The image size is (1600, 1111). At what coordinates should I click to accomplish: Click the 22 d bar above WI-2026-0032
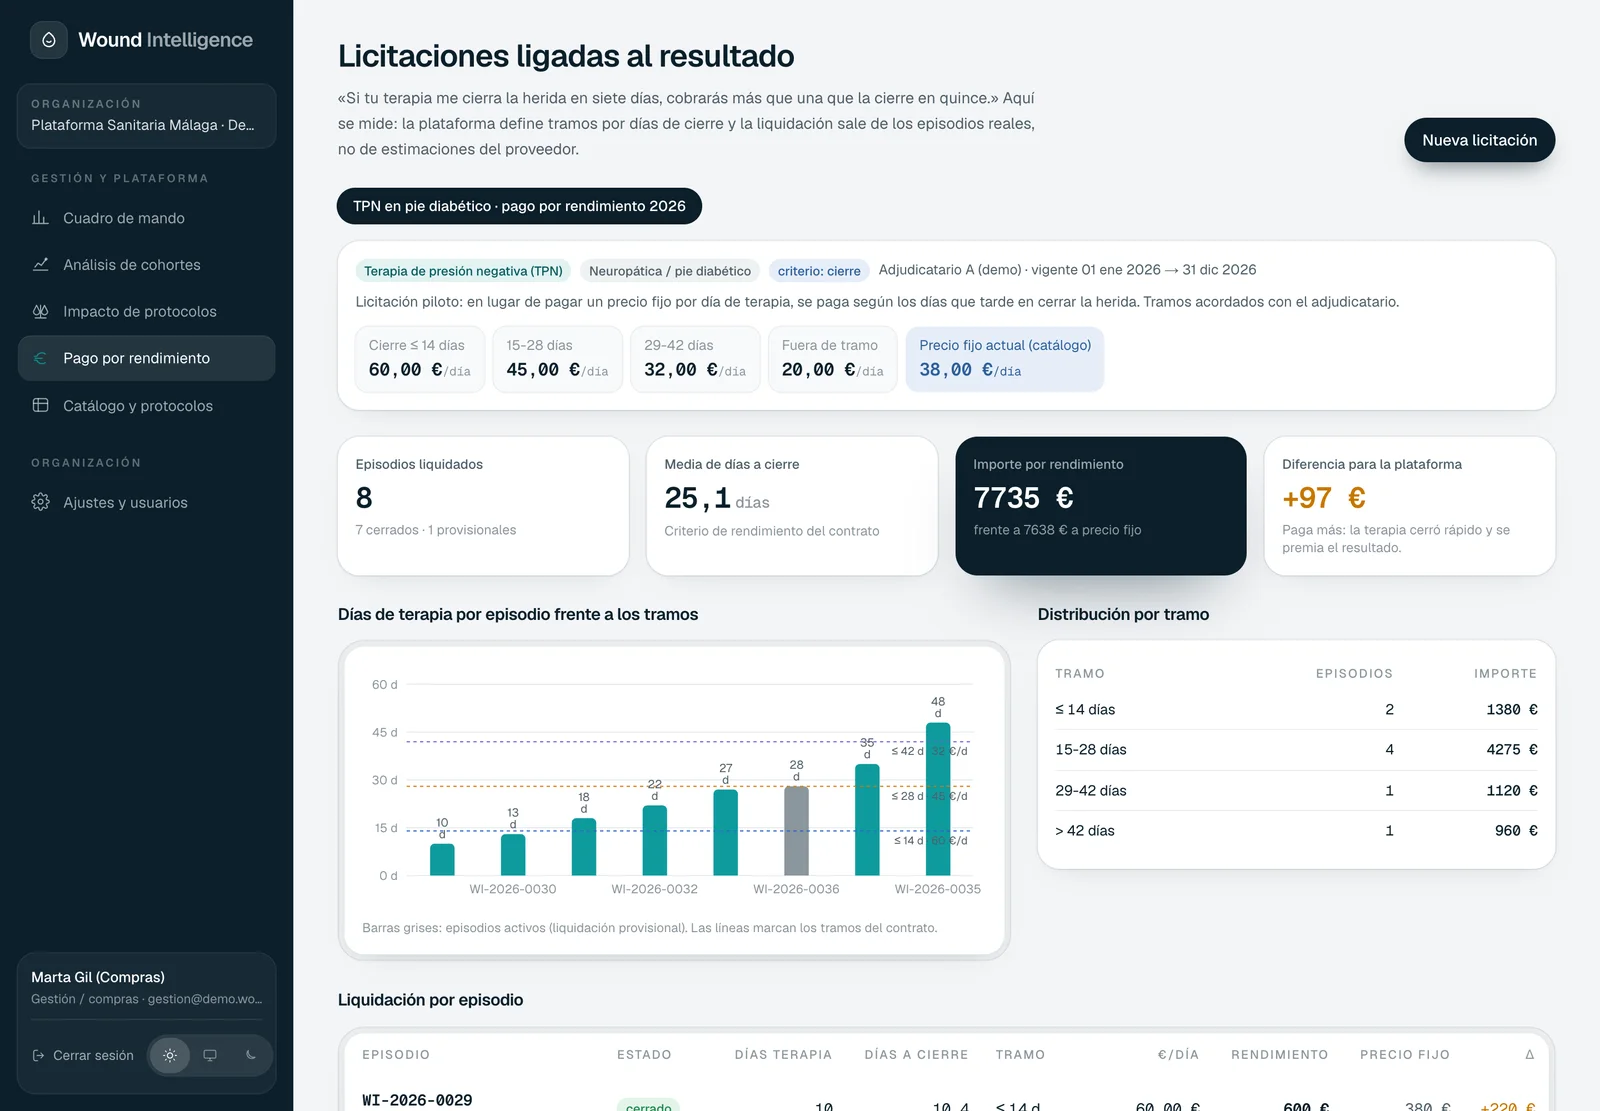[655, 840]
